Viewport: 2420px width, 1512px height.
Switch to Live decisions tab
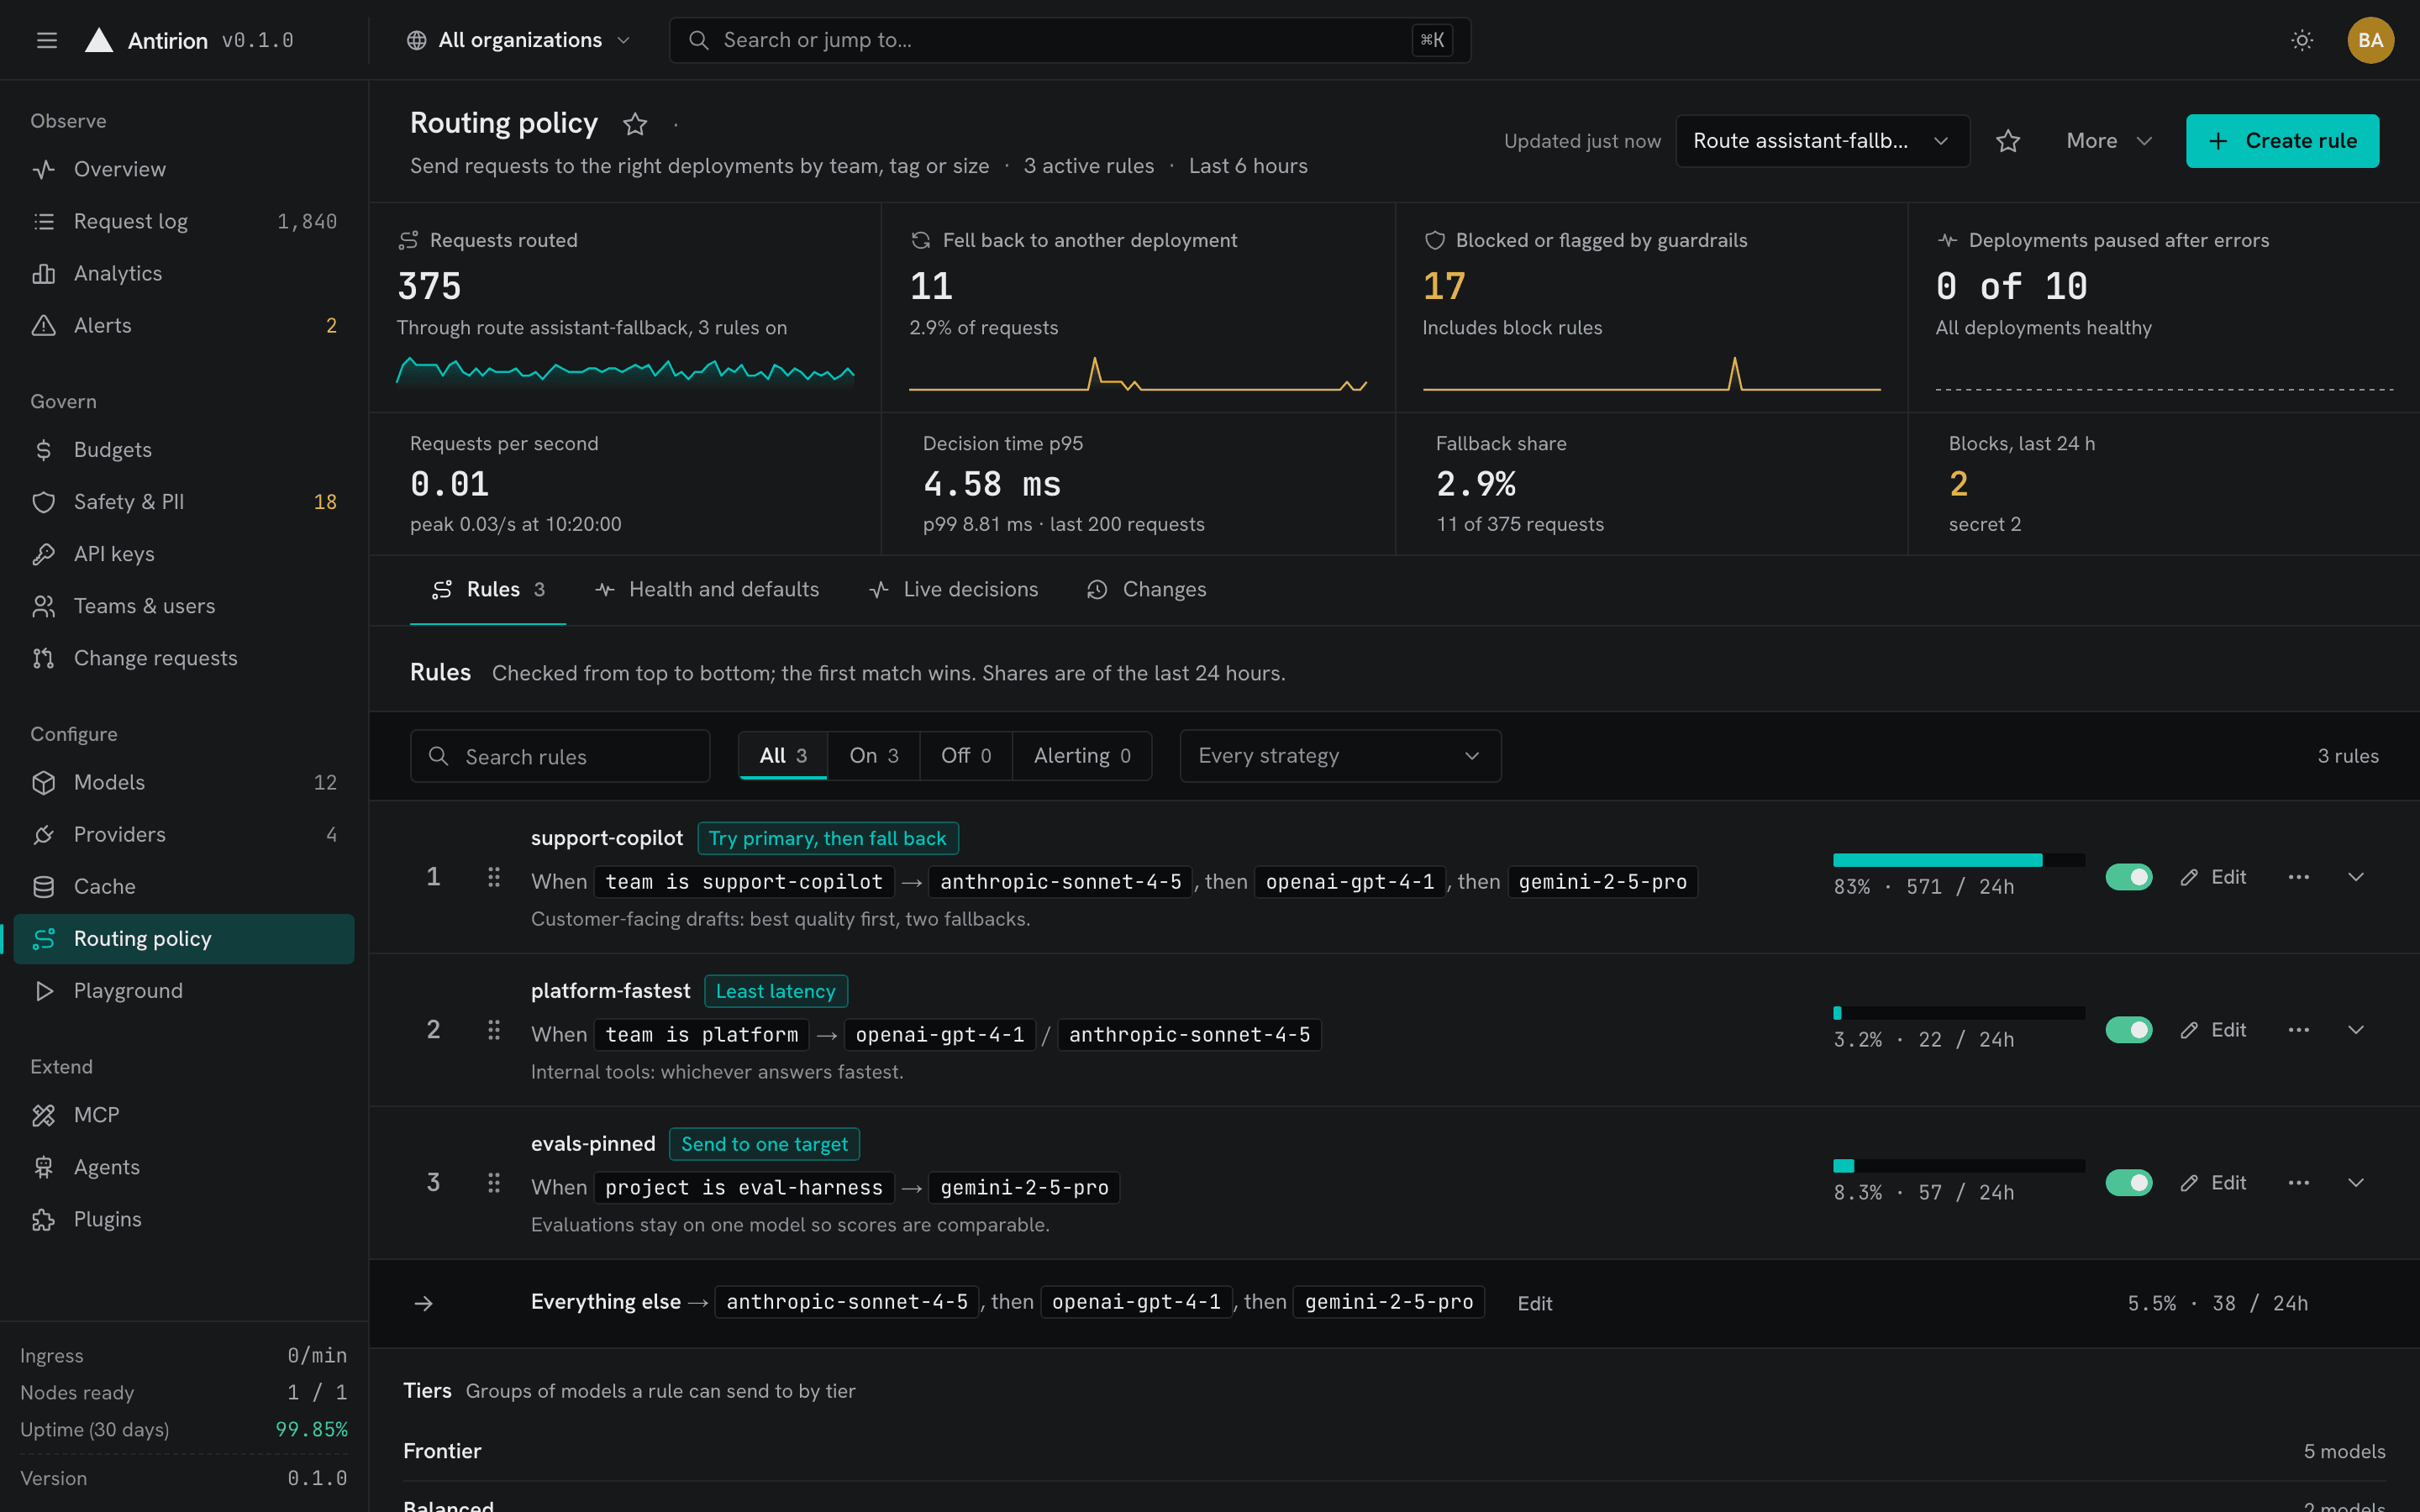click(x=954, y=590)
